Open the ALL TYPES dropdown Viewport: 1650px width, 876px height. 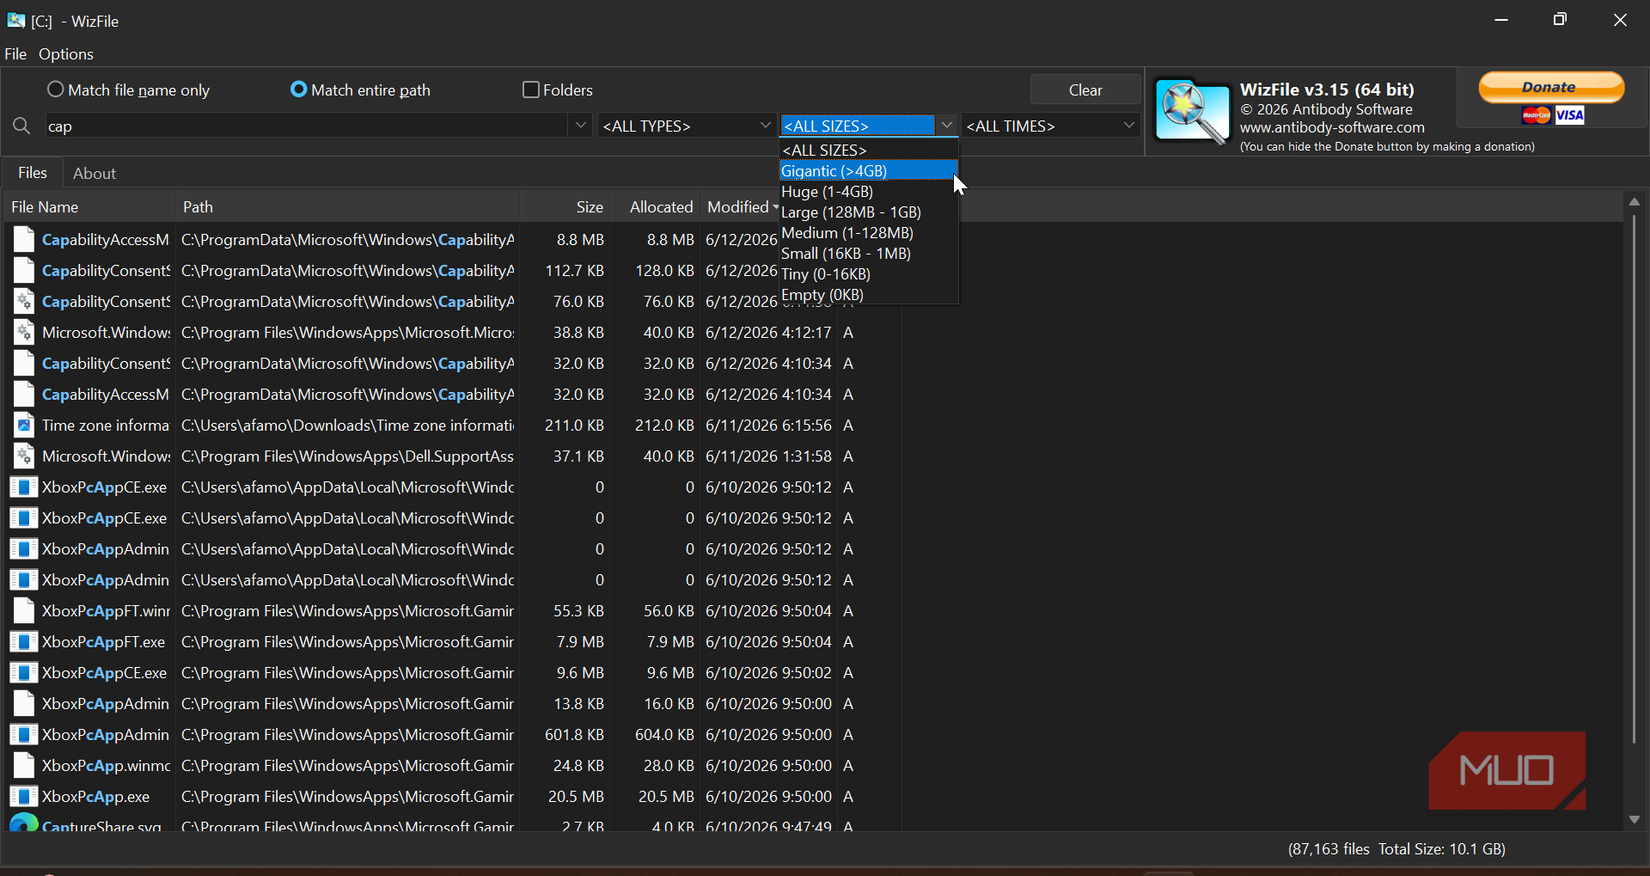click(x=686, y=125)
